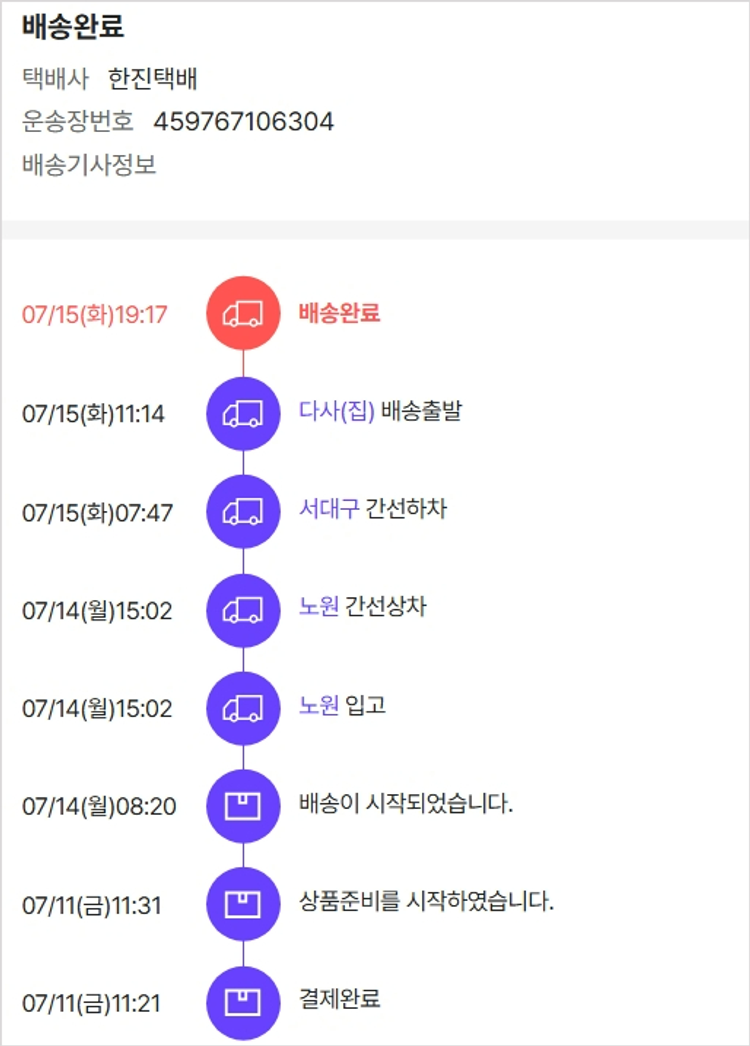This screenshot has width=750, height=1046.
Task: Click the box icon next to 결제완료
Action: point(243,1003)
